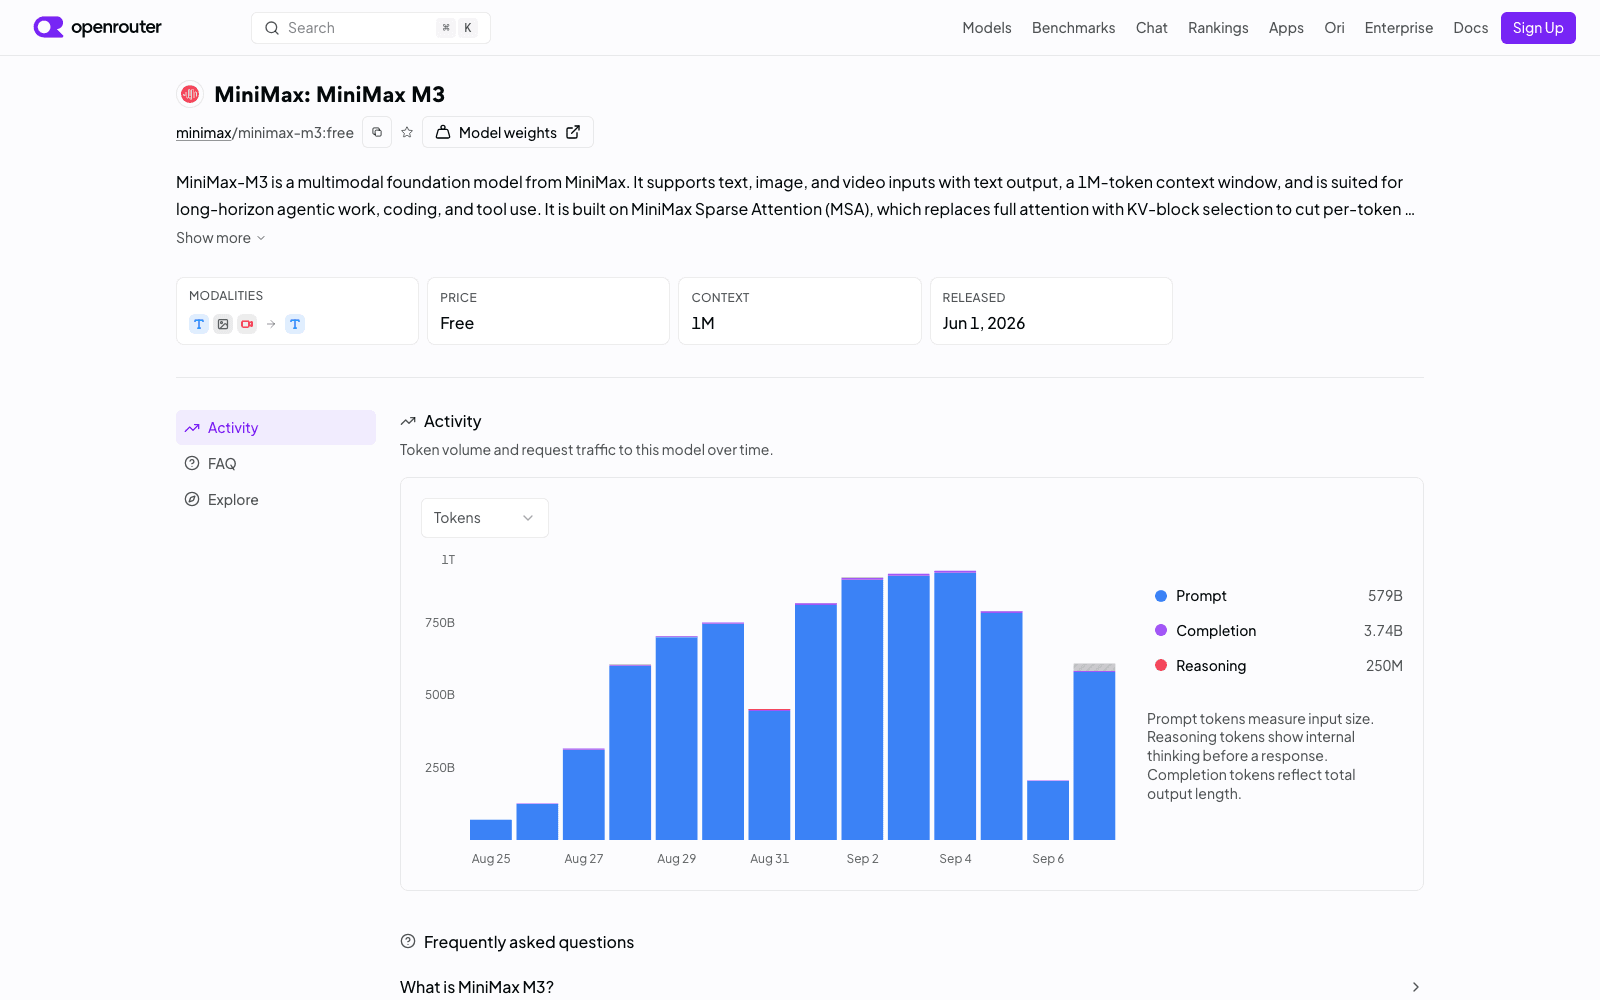The width and height of the screenshot is (1600, 1000).
Task: Click the "Reasoning" legend label
Action: coord(1211,666)
